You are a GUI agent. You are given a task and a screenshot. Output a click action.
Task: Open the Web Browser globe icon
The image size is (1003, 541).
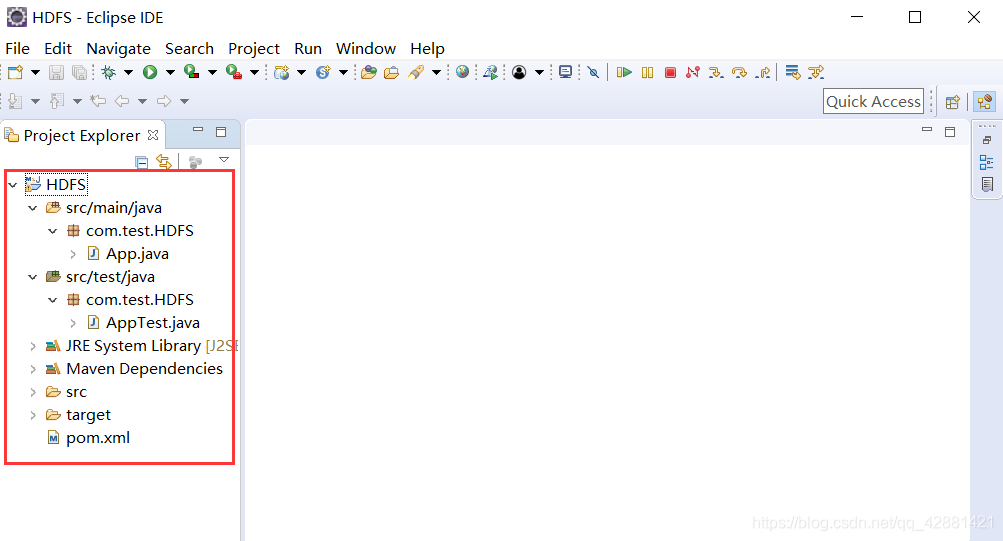click(462, 72)
